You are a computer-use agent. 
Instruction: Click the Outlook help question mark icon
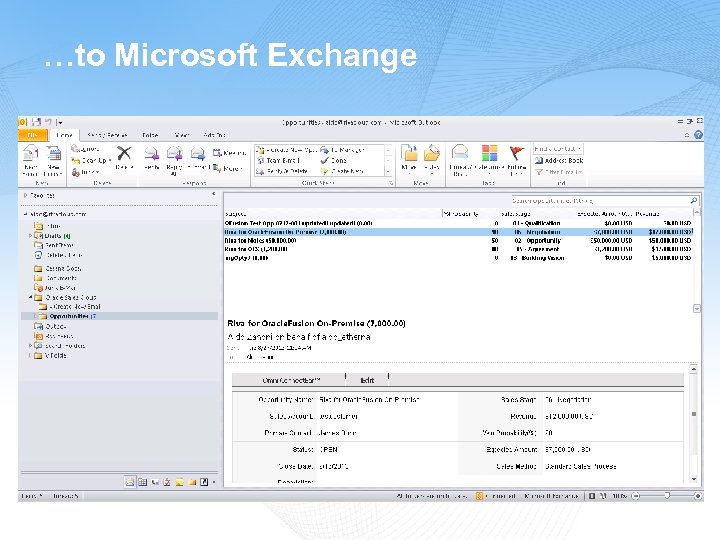tap(698, 135)
